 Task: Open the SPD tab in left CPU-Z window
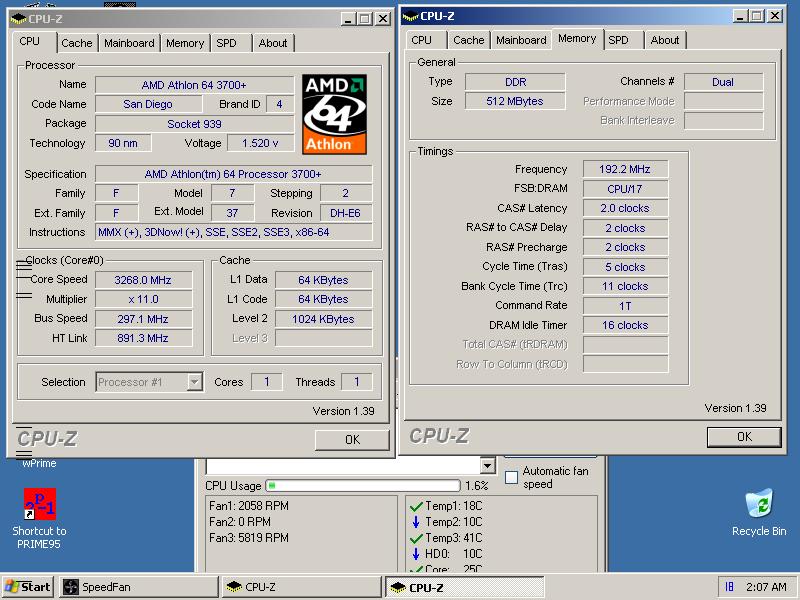click(227, 43)
